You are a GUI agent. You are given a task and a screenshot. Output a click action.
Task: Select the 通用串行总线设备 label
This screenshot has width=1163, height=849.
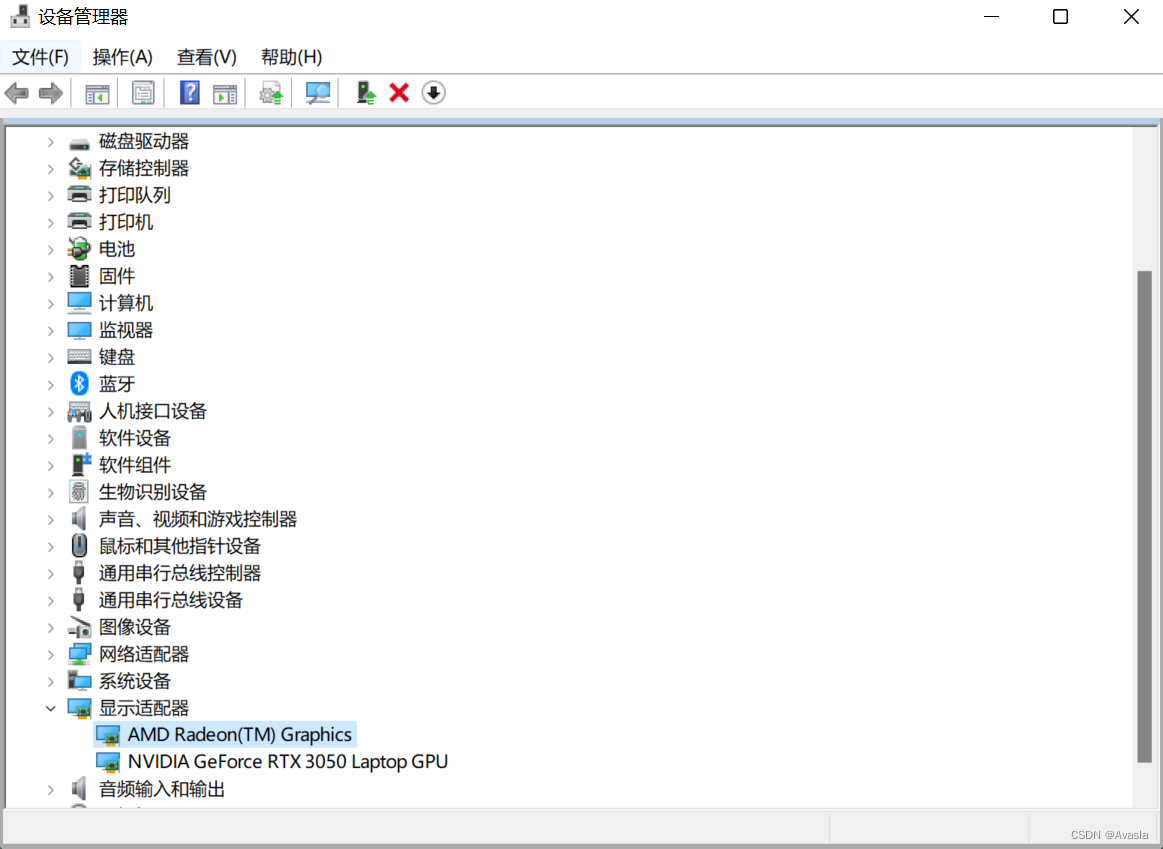pos(171,600)
